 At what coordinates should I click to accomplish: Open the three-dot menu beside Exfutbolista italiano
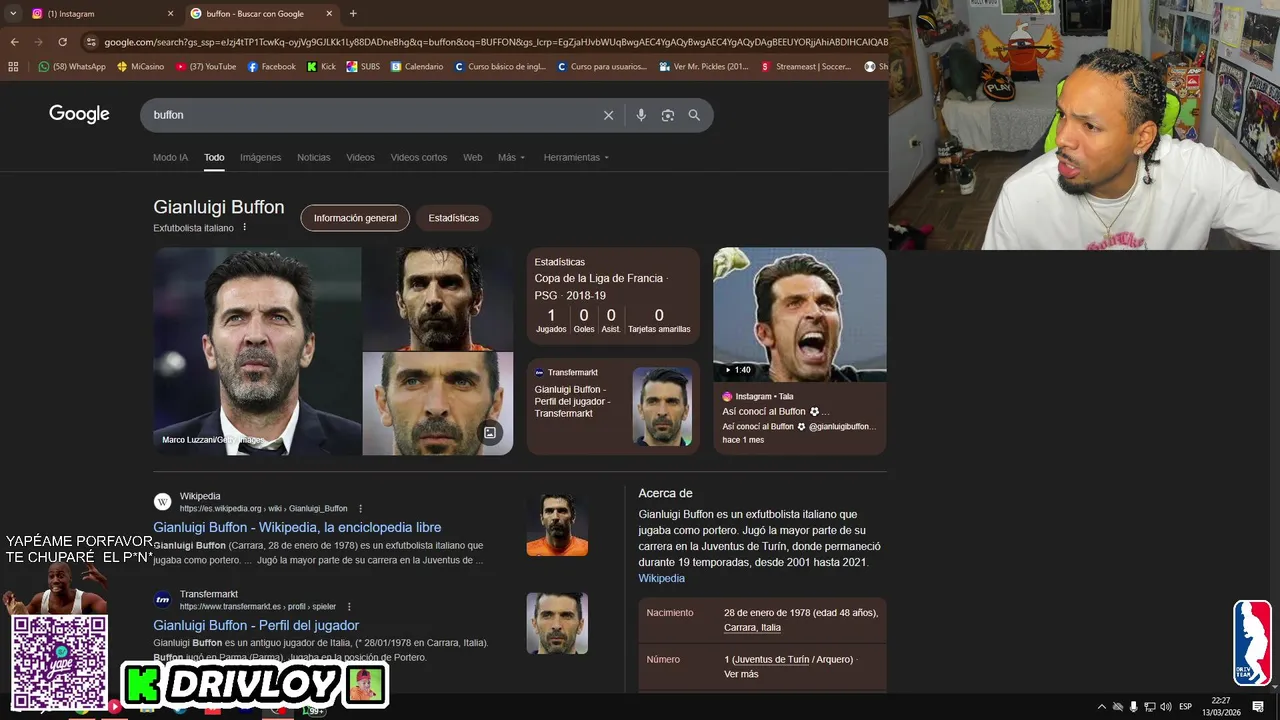pos(244,228)
